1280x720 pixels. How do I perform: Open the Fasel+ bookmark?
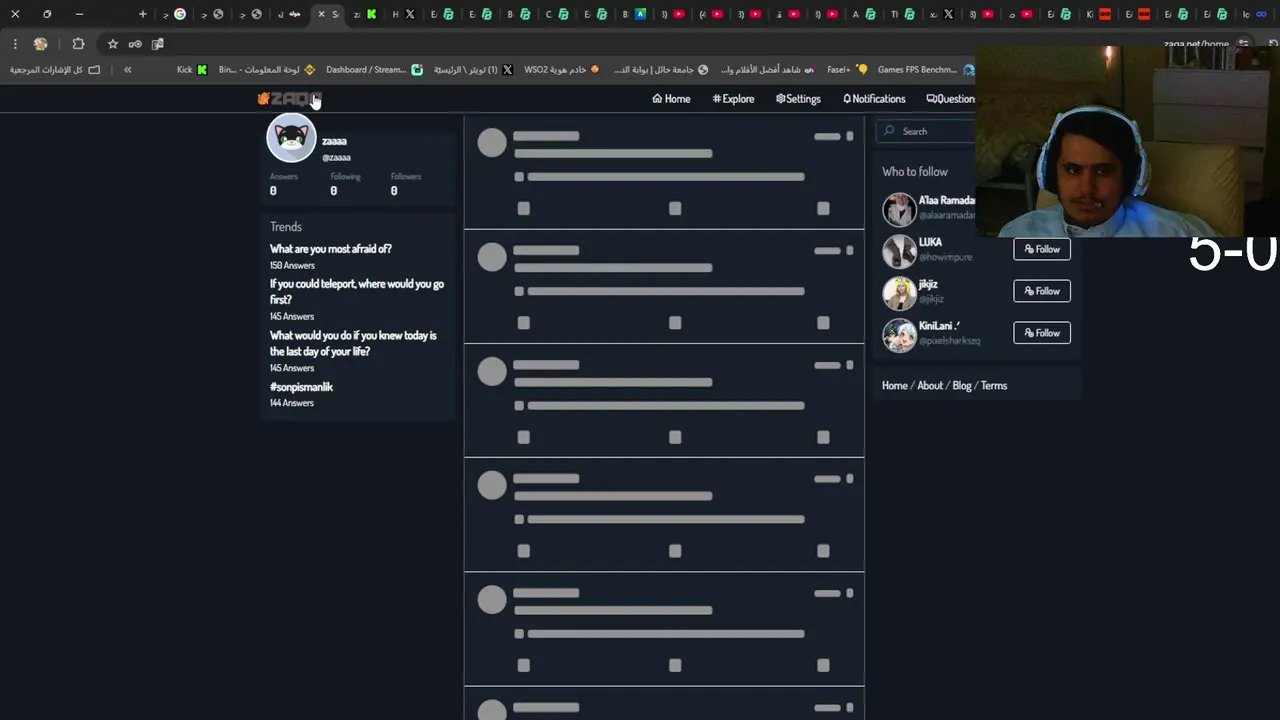pyautogui.click(x=848, y=70)
